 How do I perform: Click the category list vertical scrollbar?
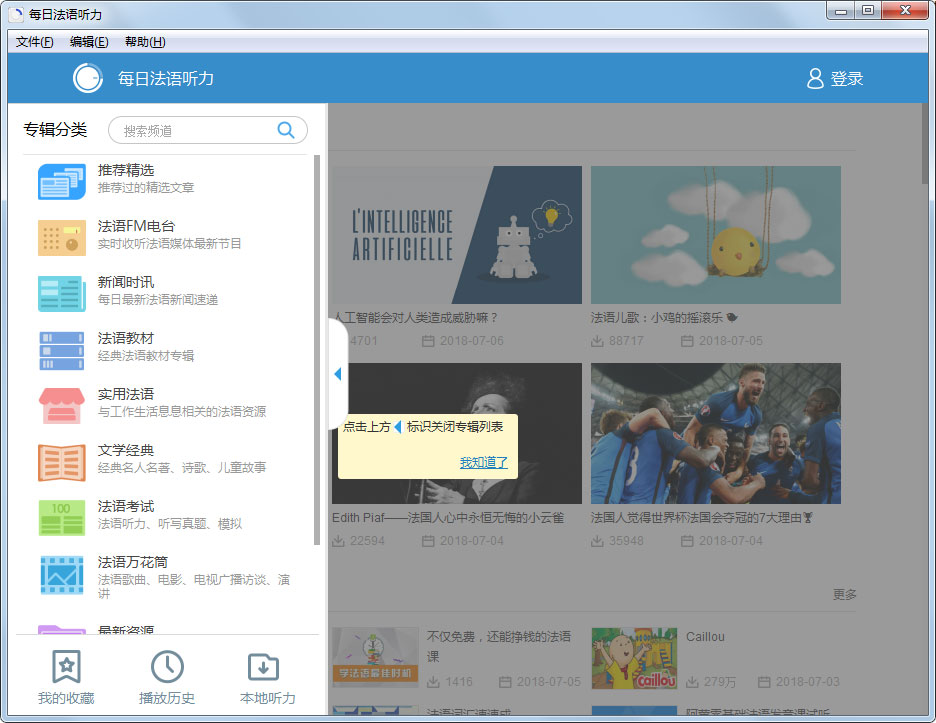(x=317, y=350)
